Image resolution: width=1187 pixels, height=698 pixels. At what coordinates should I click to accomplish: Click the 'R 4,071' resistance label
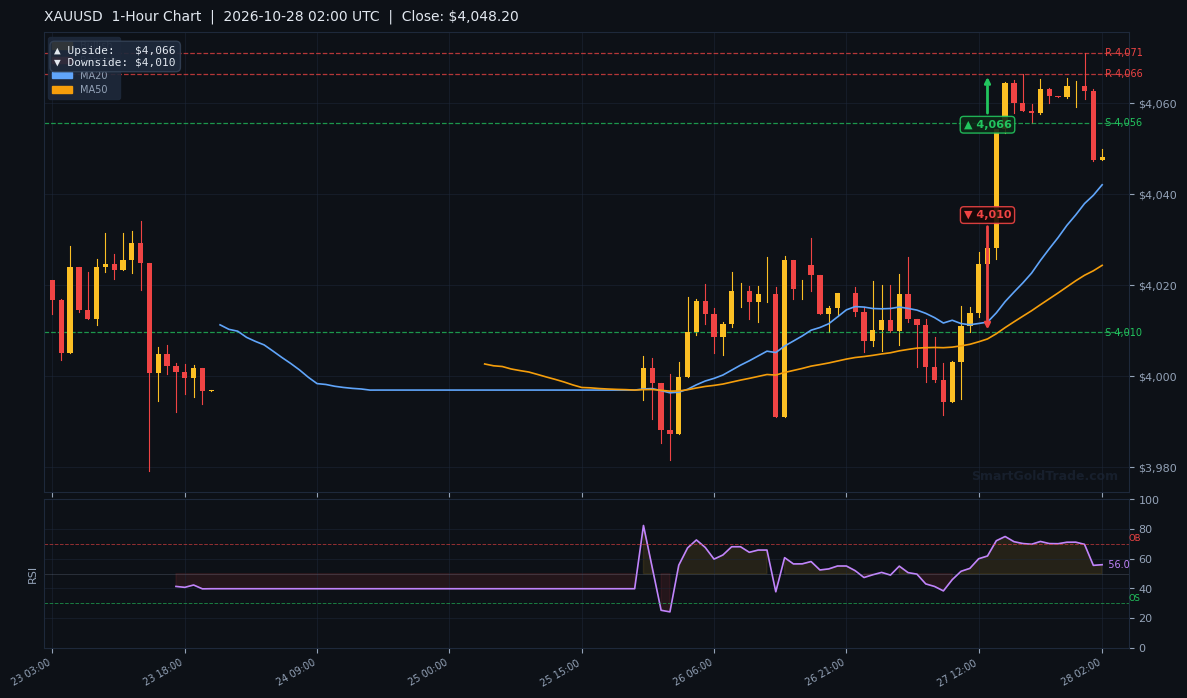[1123, 53]
